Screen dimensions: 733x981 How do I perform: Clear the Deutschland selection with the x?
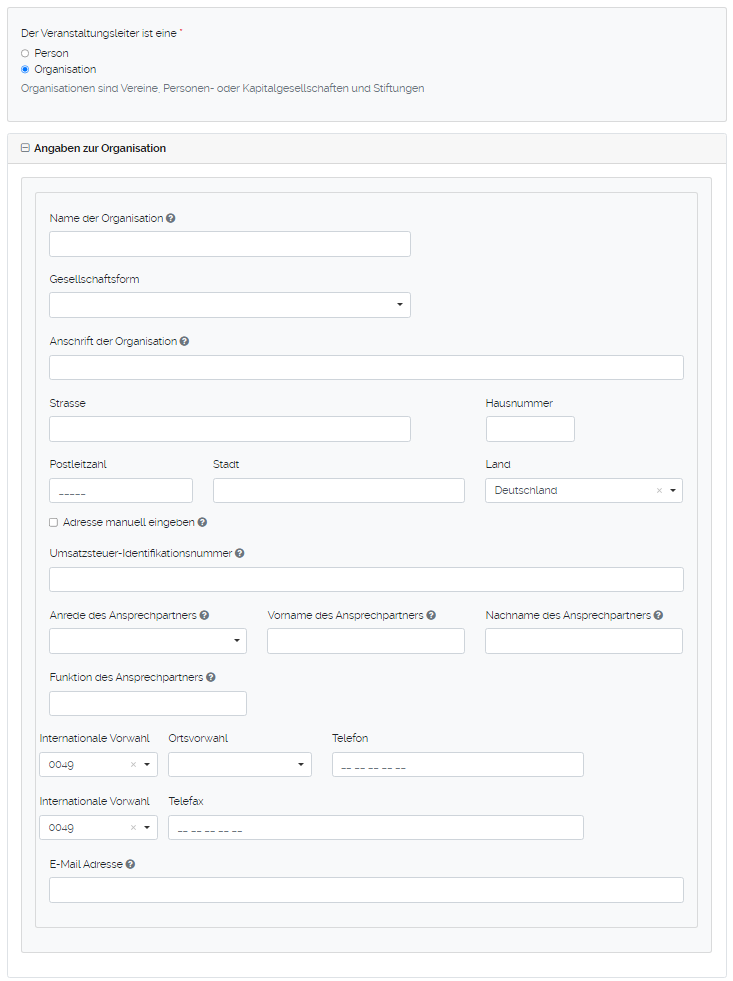click(x=659, y=490)
